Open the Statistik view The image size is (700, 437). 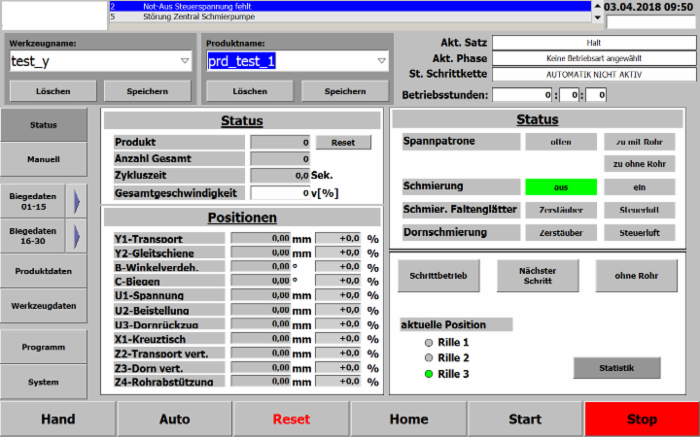(616, 368)
